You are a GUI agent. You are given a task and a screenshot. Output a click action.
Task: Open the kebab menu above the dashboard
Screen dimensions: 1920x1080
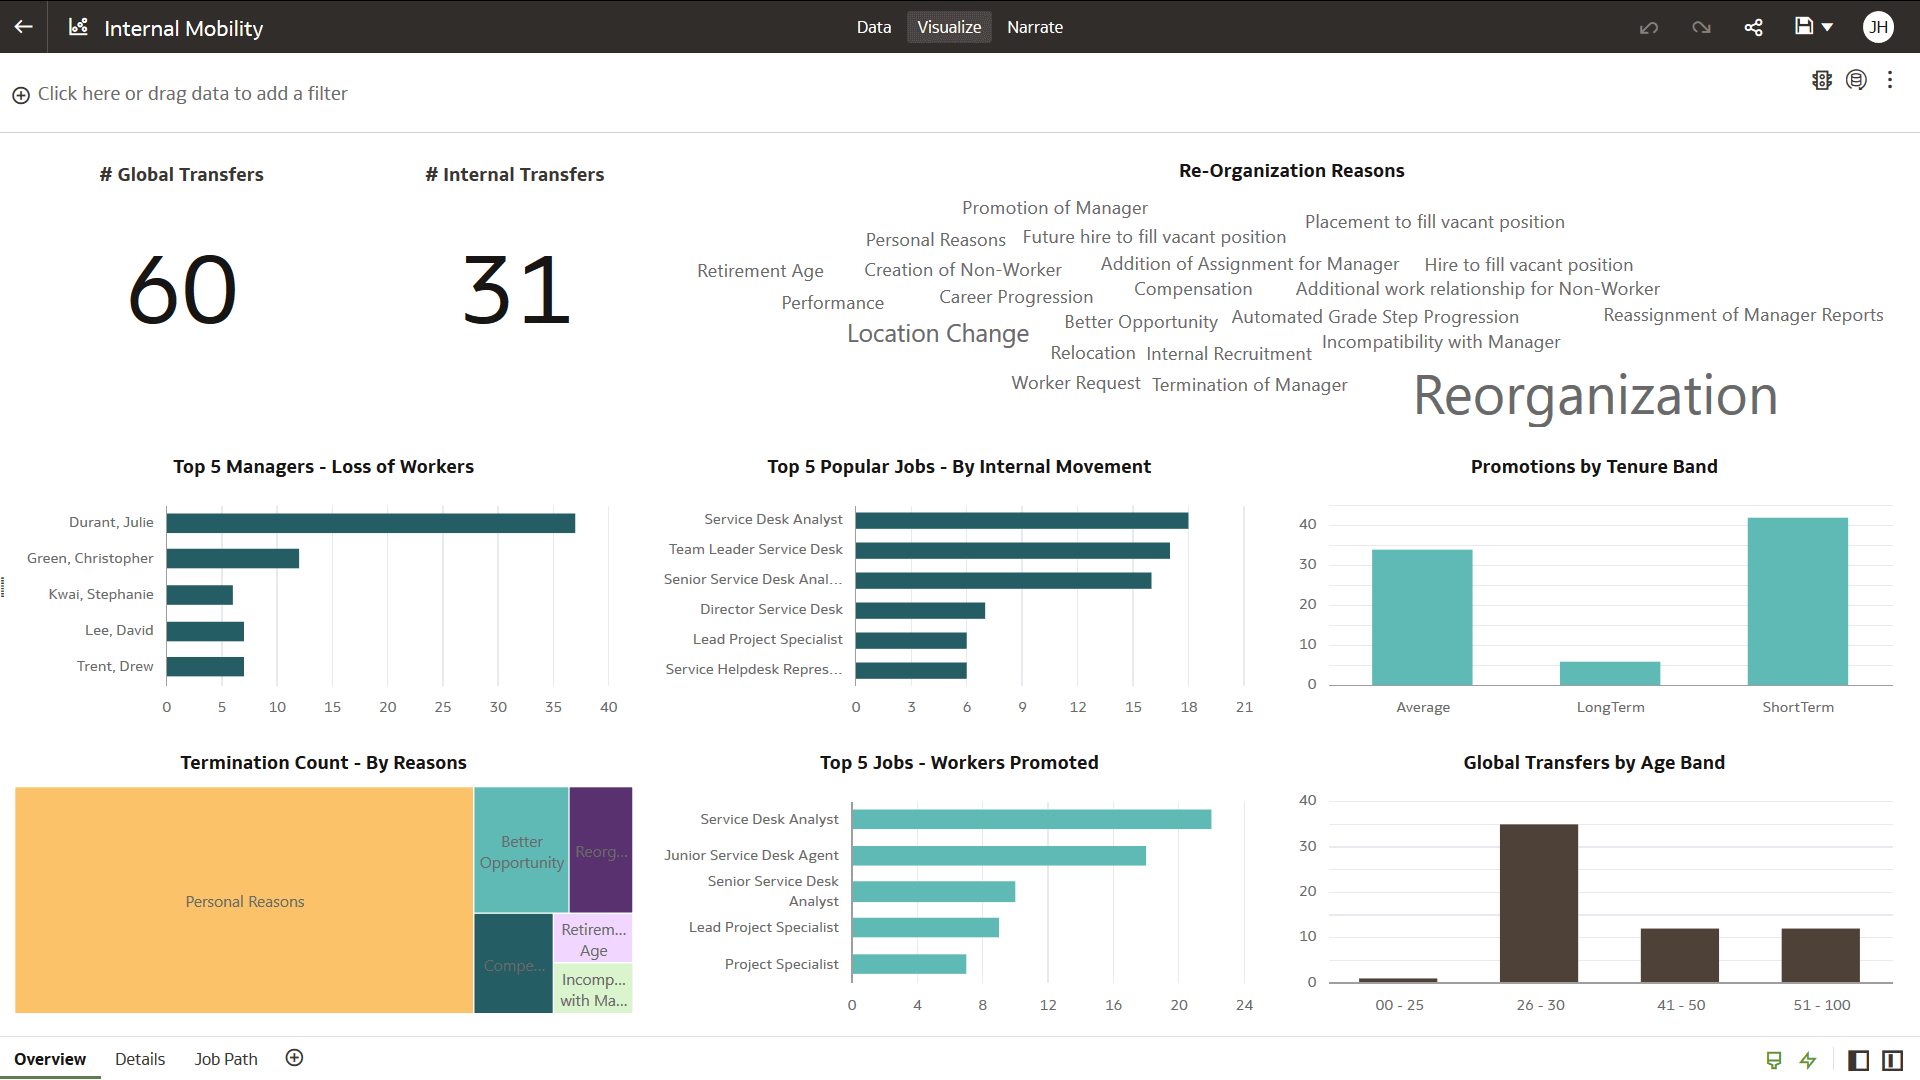(x=1890, y=80)
